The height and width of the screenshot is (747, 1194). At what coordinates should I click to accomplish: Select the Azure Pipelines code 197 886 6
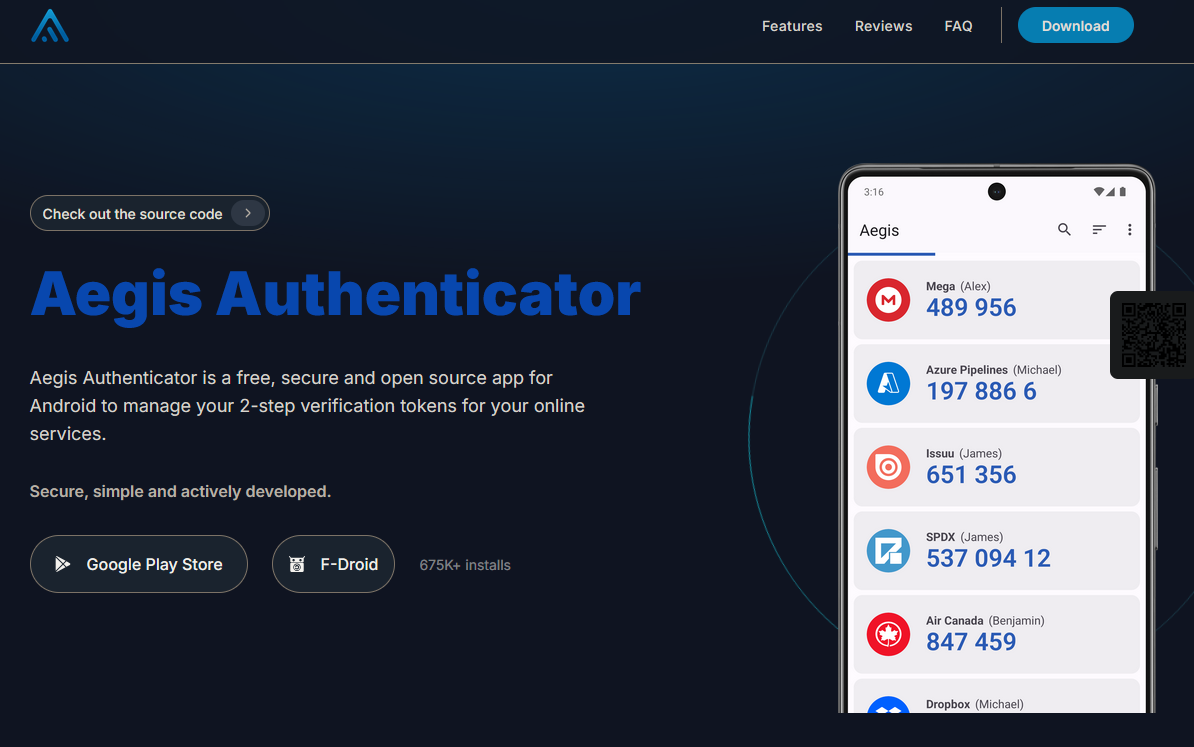click(x=981, y=391)
